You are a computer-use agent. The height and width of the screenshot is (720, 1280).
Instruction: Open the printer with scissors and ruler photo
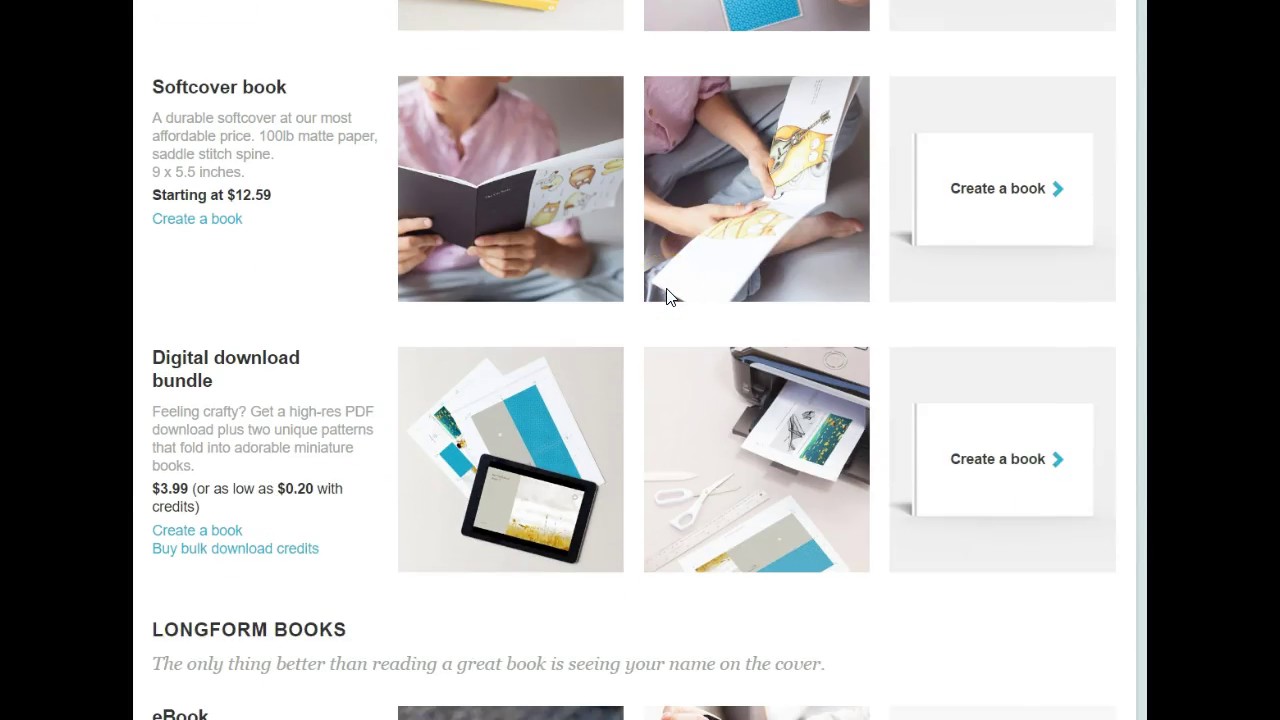[757, 460]
